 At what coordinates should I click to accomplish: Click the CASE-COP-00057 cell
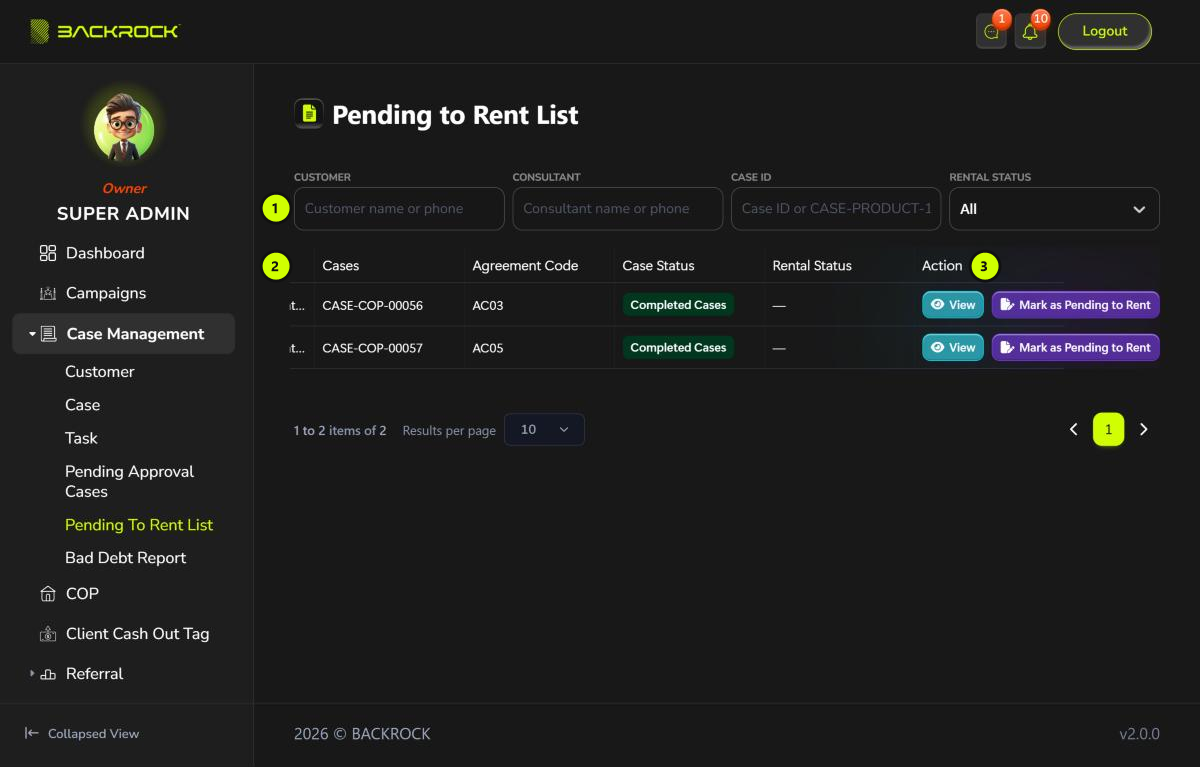(x=372, y=347)
